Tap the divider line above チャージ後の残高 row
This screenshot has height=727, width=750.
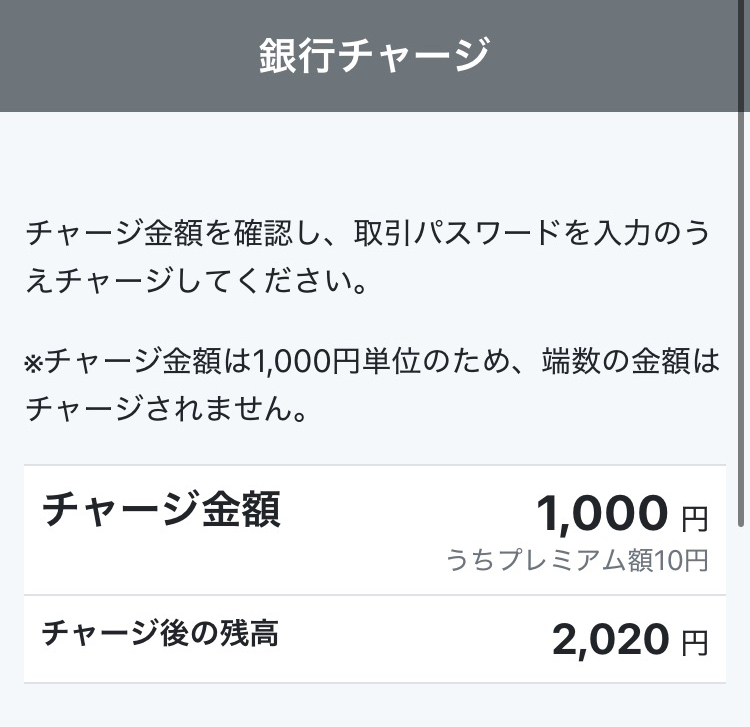(x=375, y=595)
